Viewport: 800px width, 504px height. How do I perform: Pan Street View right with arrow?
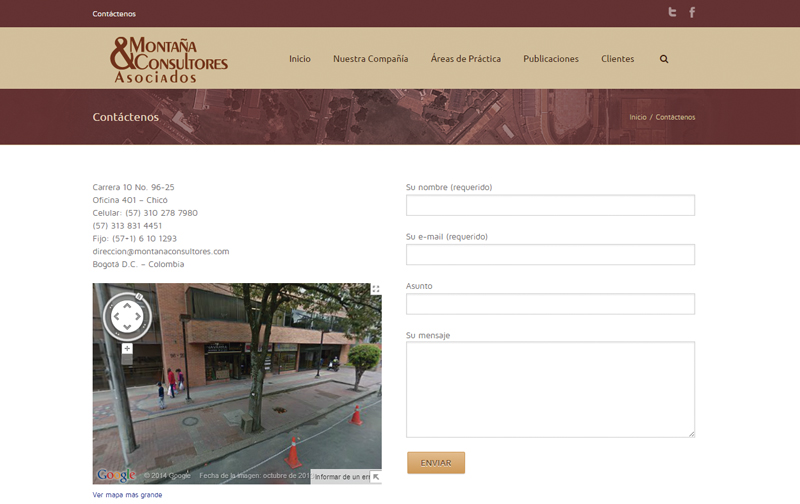pyautogui.click(x=140, y=318)
